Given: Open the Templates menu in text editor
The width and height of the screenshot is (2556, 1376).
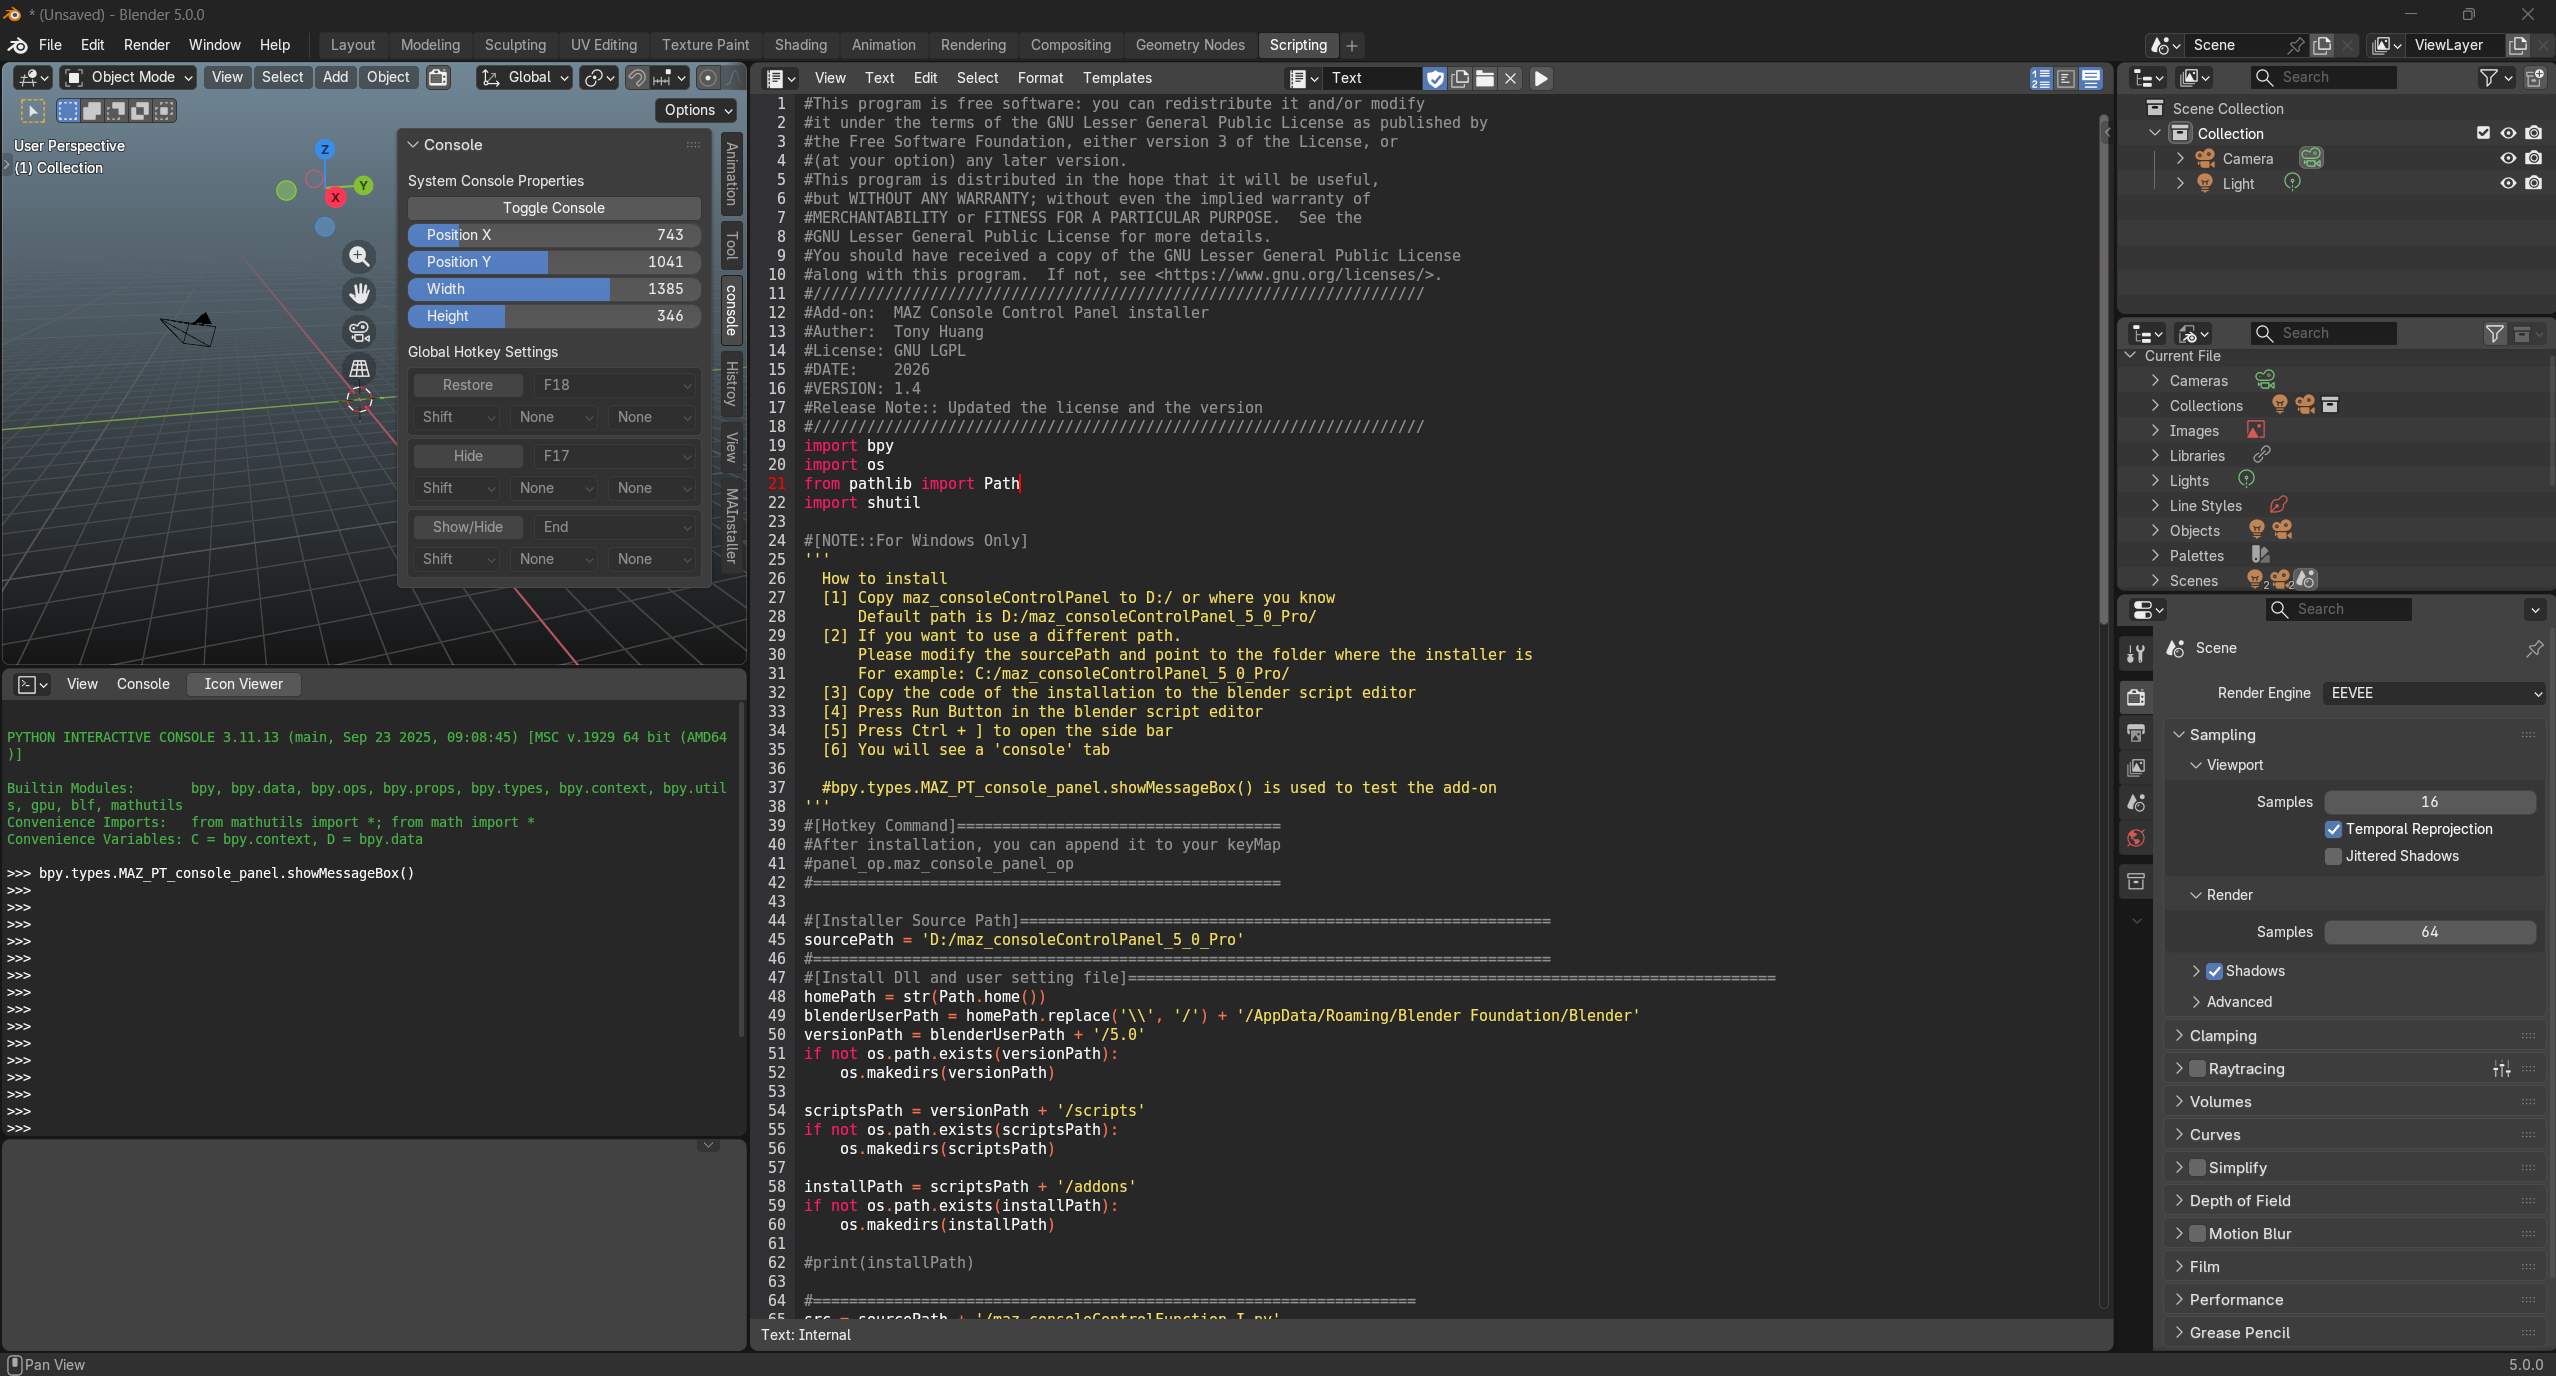Looking at the screenshot, I should (x=1116, y=78).
